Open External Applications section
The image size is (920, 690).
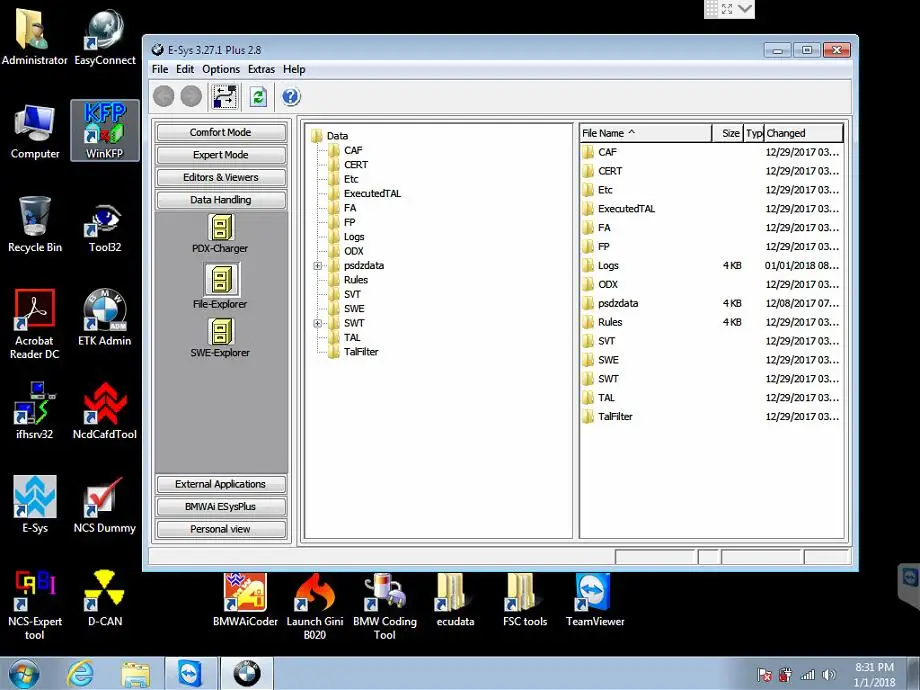pyautogui.click(x=221, y=484)
